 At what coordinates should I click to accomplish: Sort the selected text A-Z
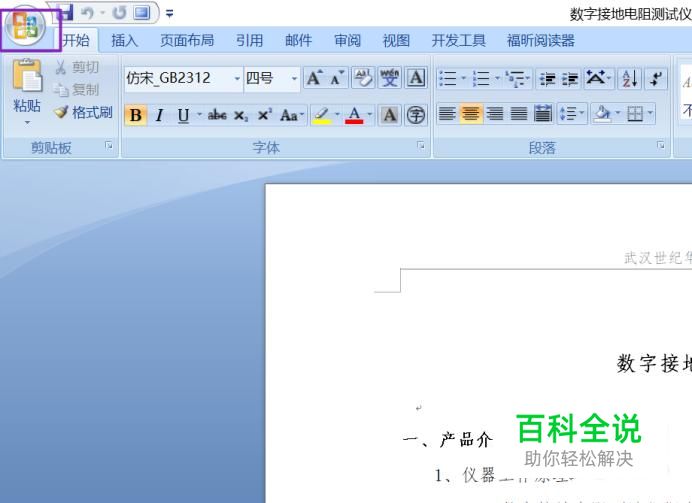click(630, 79)
